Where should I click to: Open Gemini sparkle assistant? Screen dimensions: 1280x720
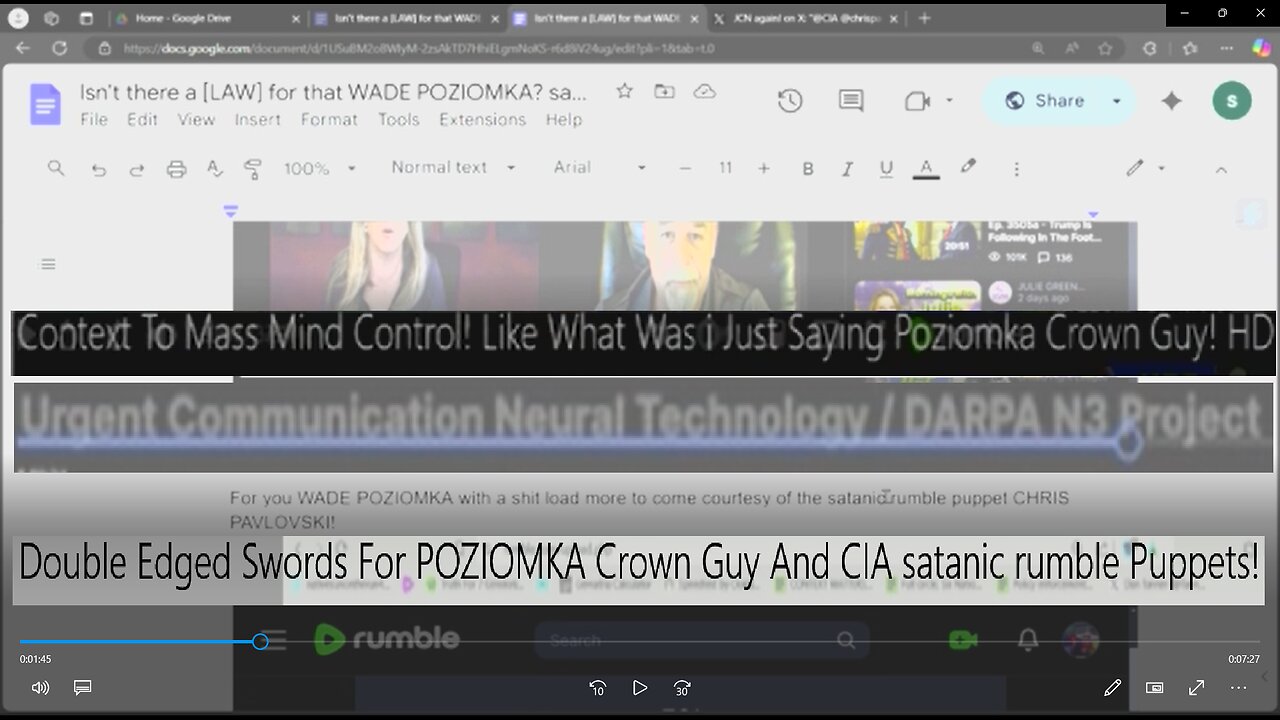coord(1171,101)
